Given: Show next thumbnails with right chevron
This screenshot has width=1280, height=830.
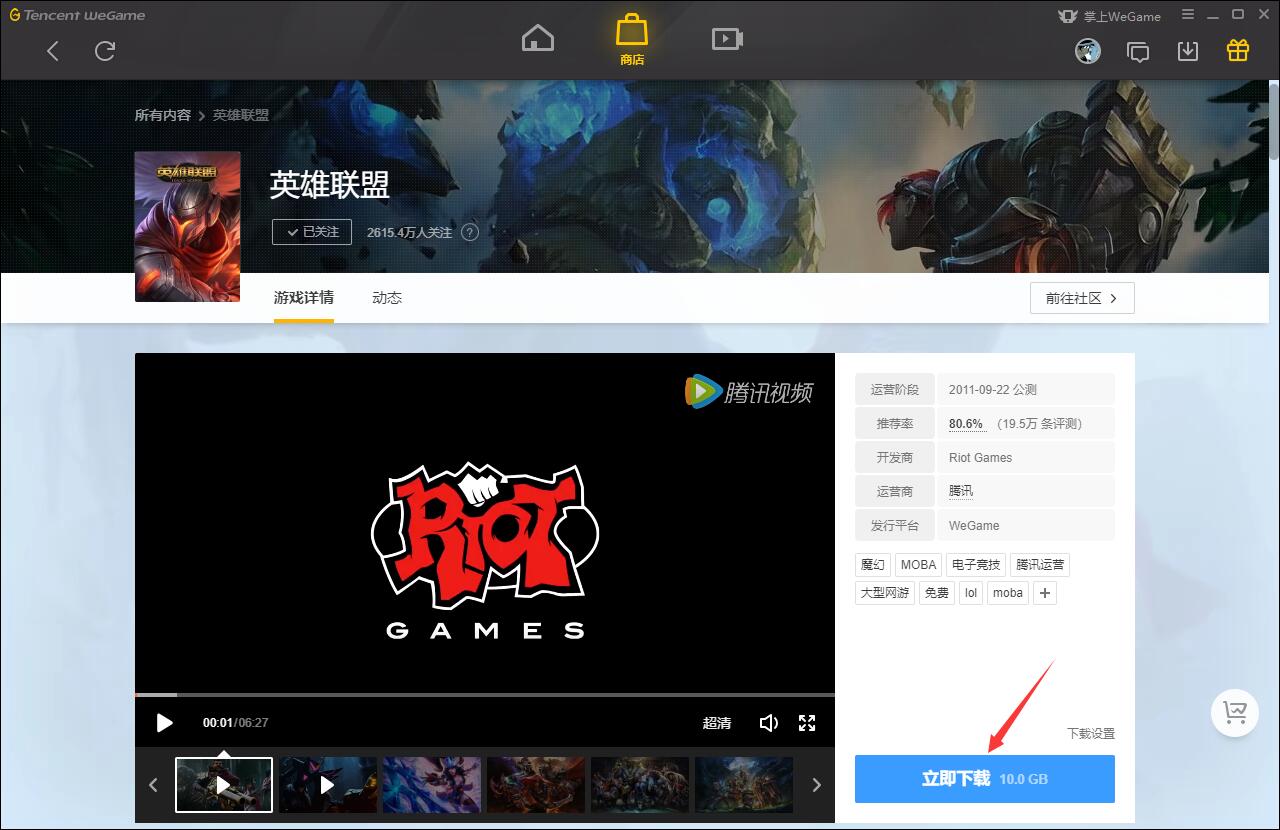Looking at the screenshot, I should point(816,785).
